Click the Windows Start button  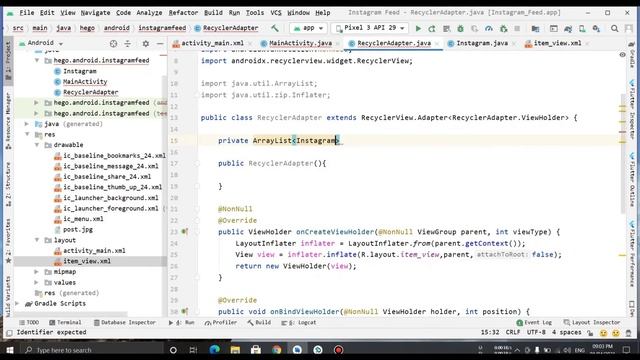coord(10,350)
